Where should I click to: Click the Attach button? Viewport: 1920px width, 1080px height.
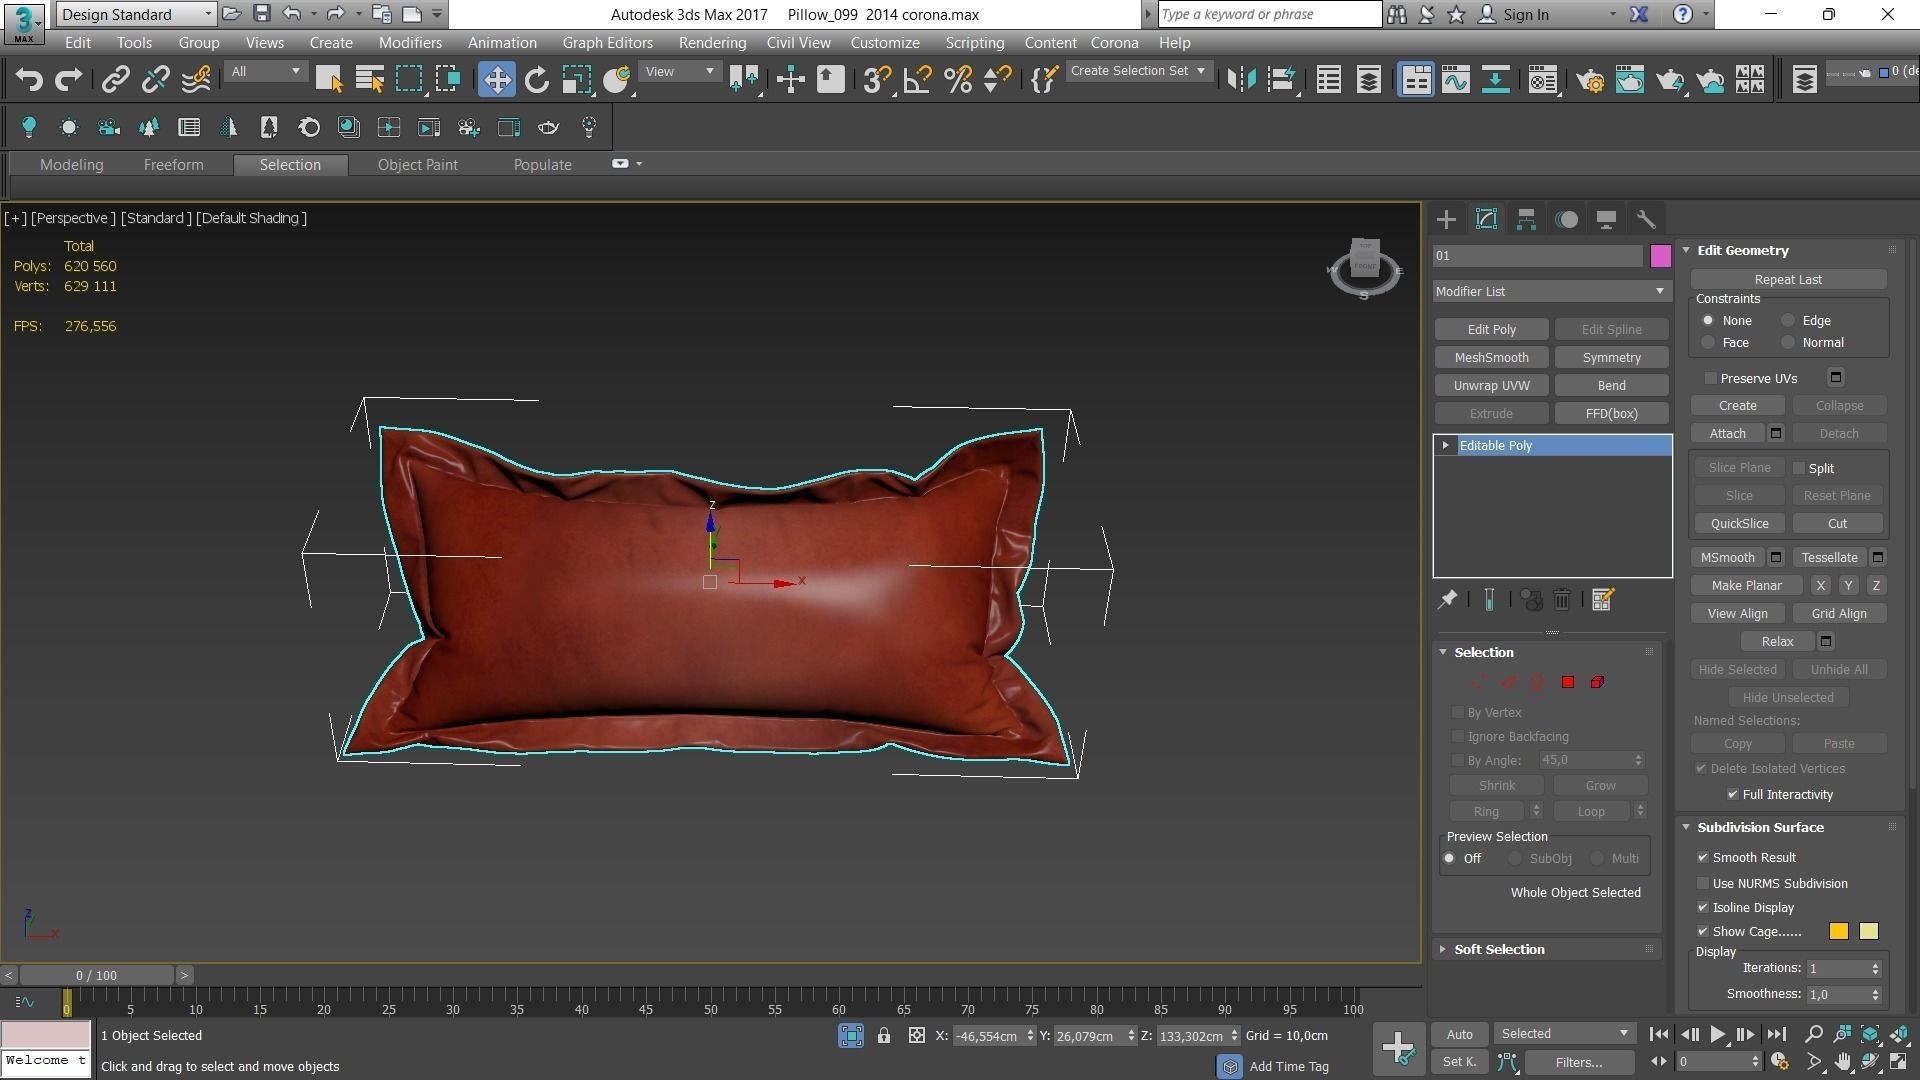[x=1727, y=434]
